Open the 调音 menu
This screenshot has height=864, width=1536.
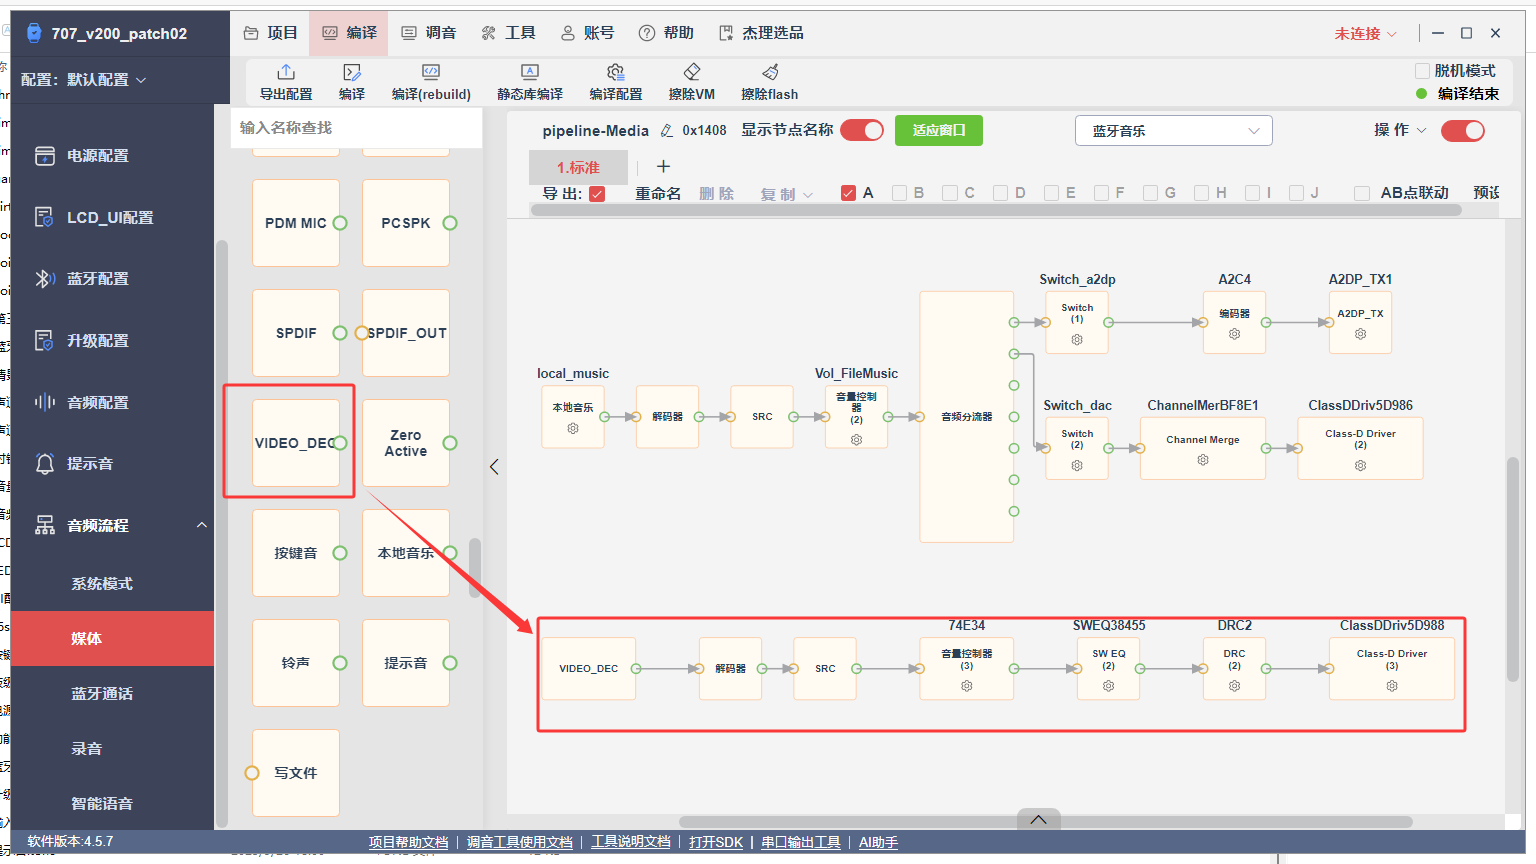(429, 33)
